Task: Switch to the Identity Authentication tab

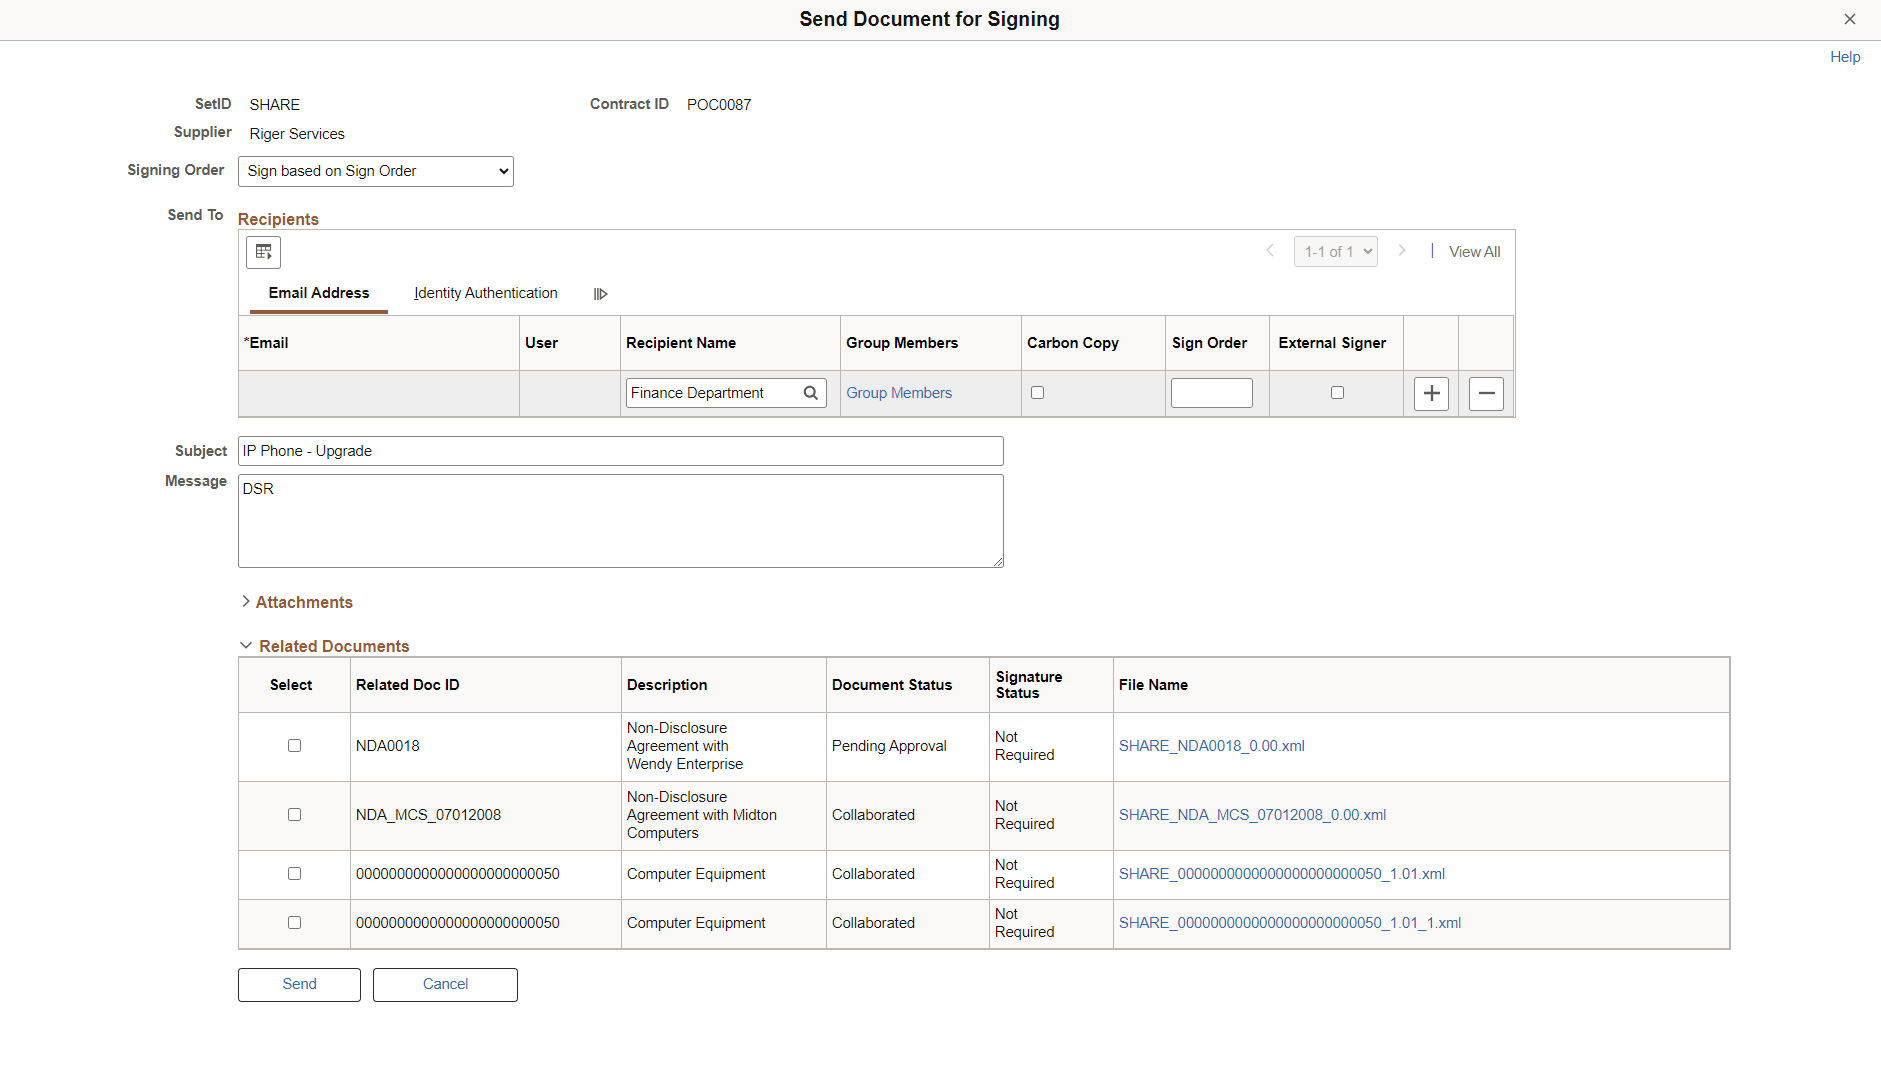Action: click(x=486, y=293)
